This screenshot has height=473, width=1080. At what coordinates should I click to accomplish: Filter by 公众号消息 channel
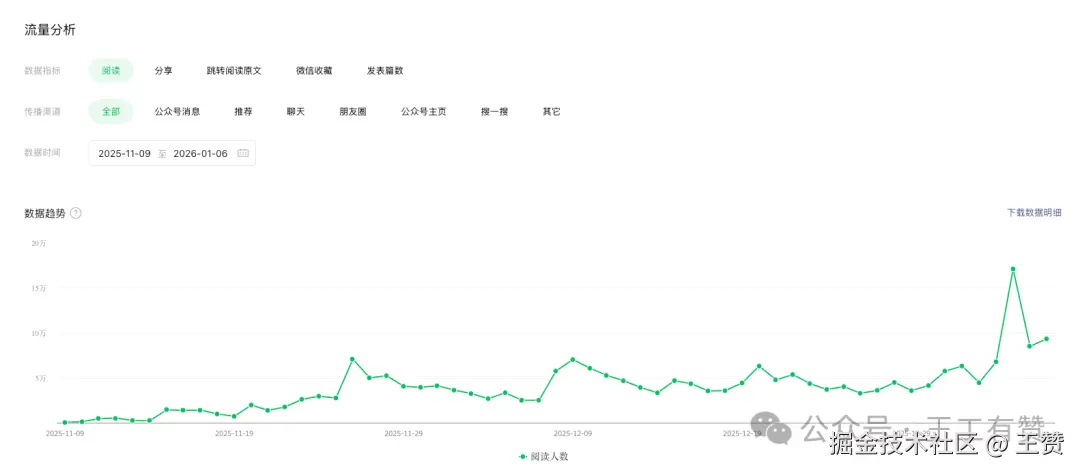[x=177, y=111]
